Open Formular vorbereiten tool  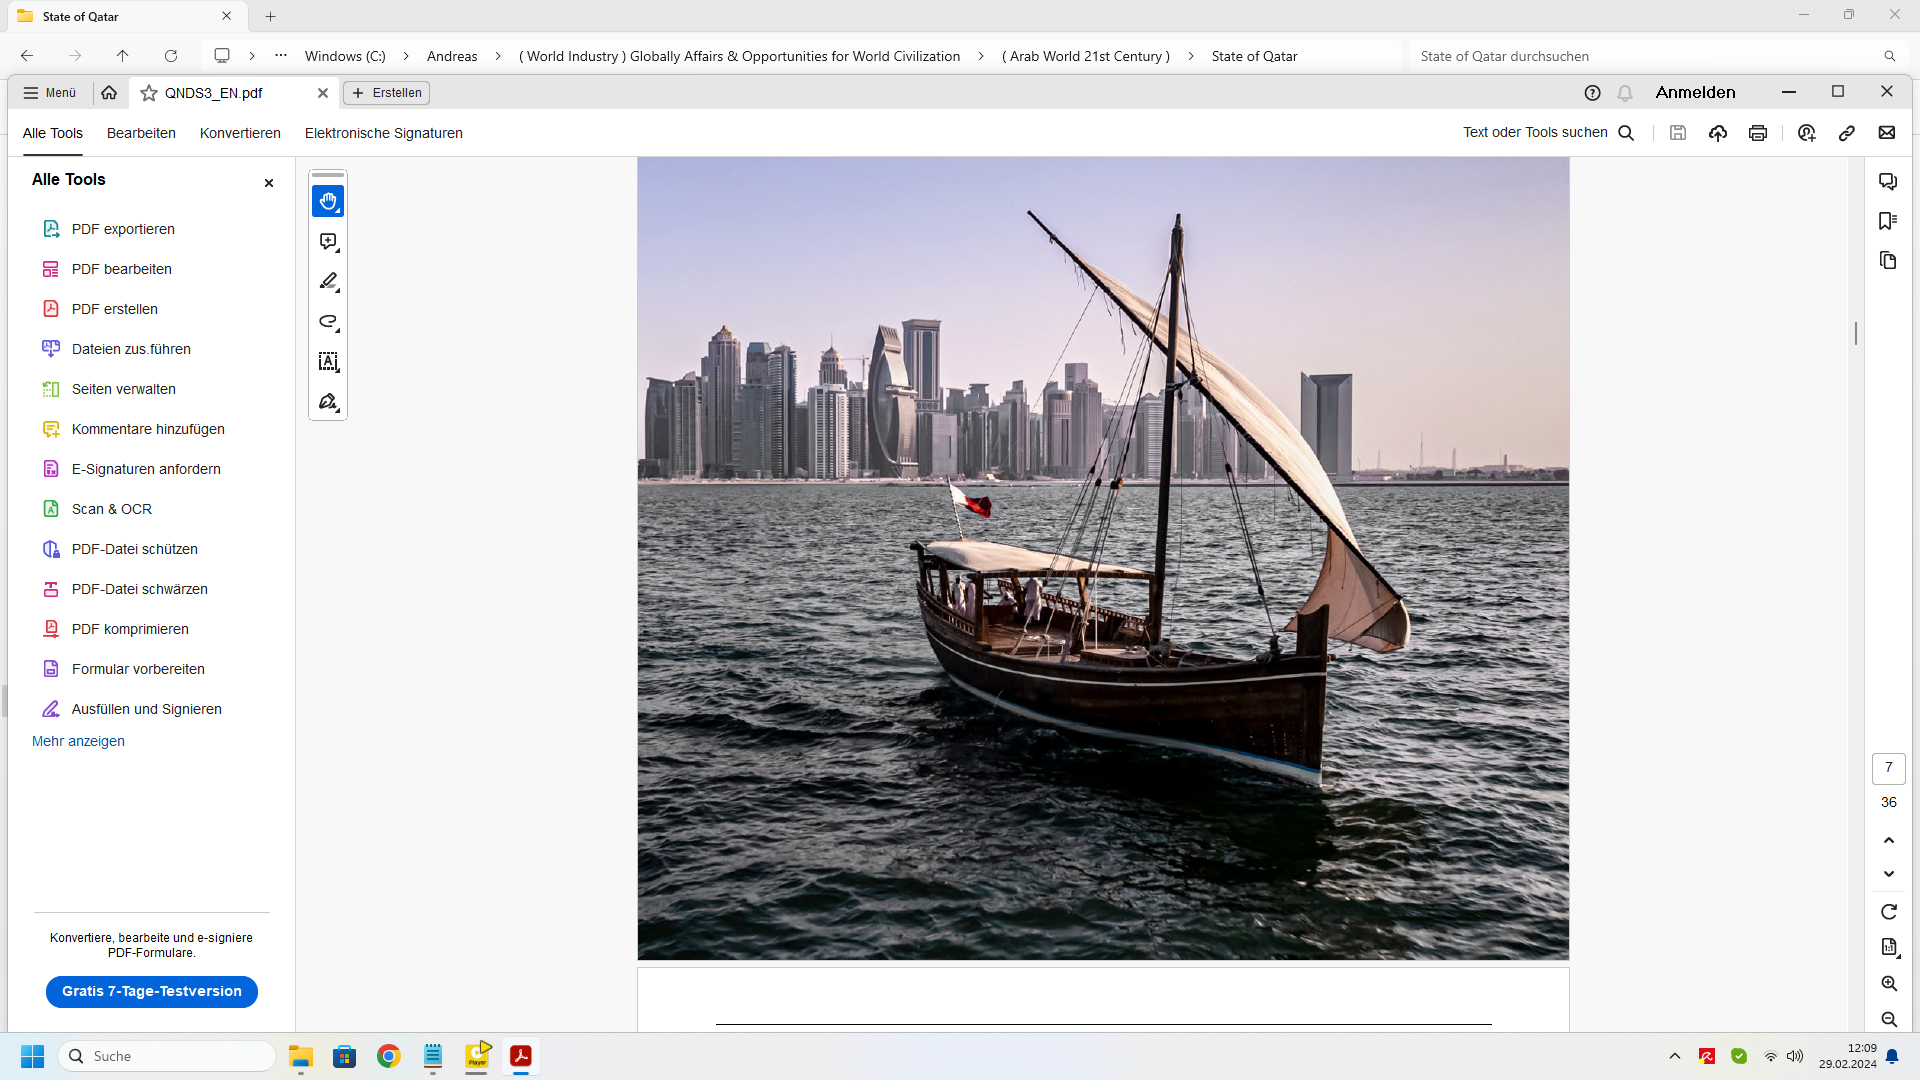pyautogui.click(x=137, y=669)
